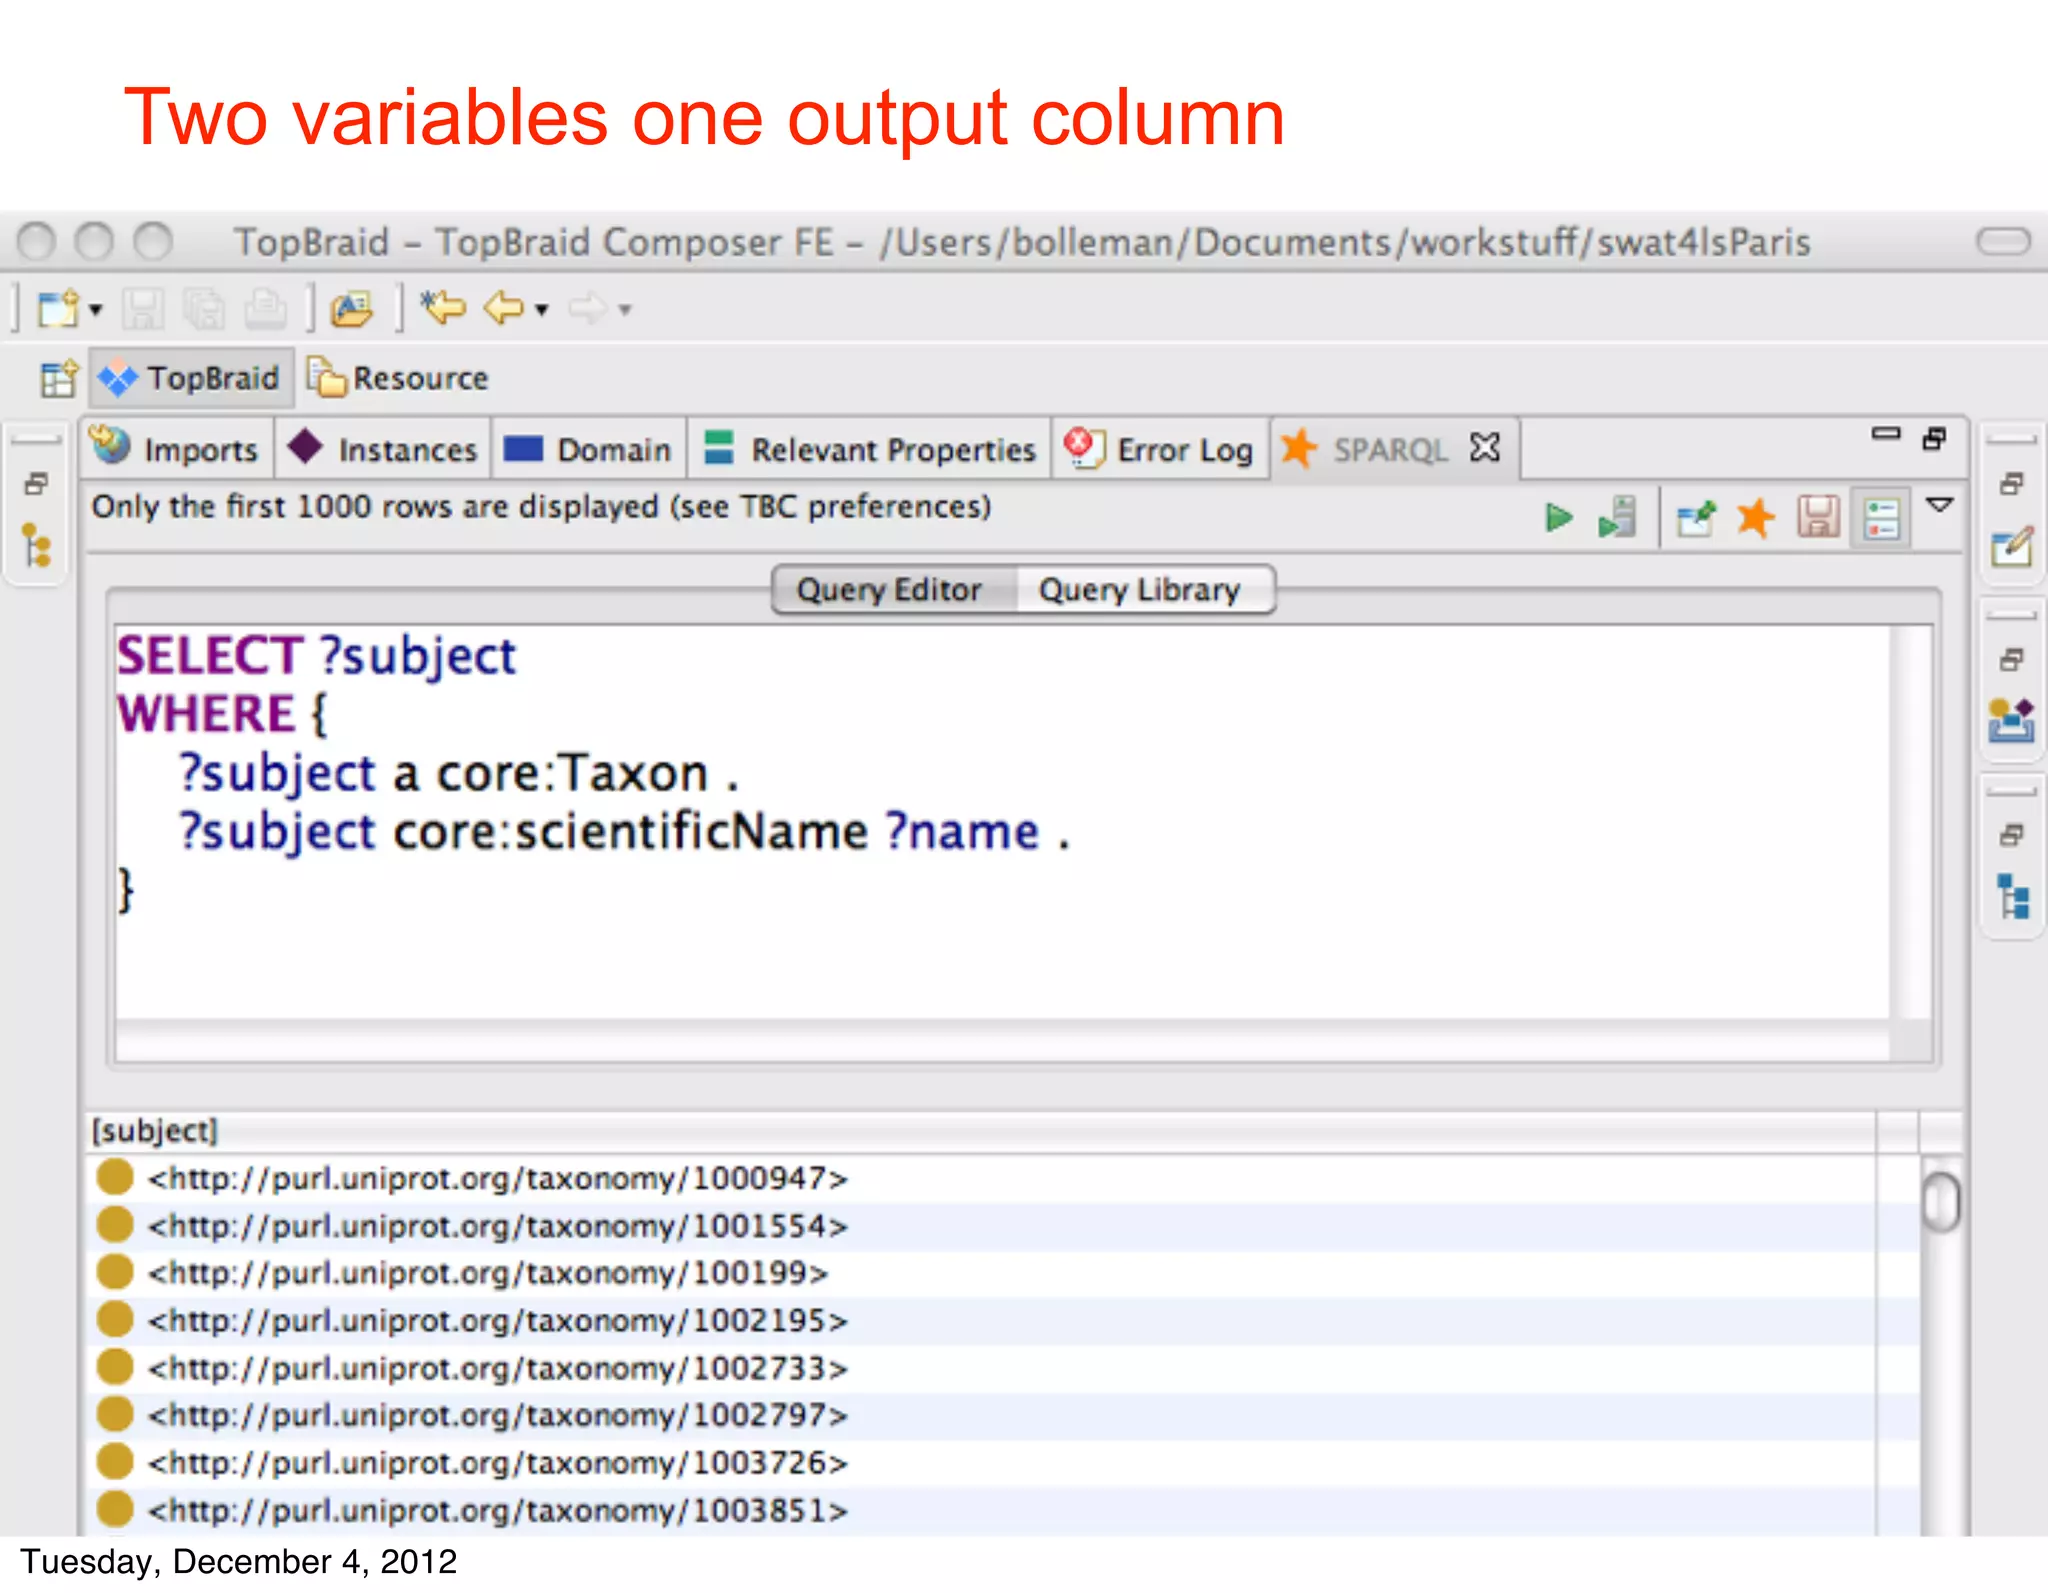2048x1593 pixels.
Task: Add query to library star icon
Action: (x=1755, y=518)
